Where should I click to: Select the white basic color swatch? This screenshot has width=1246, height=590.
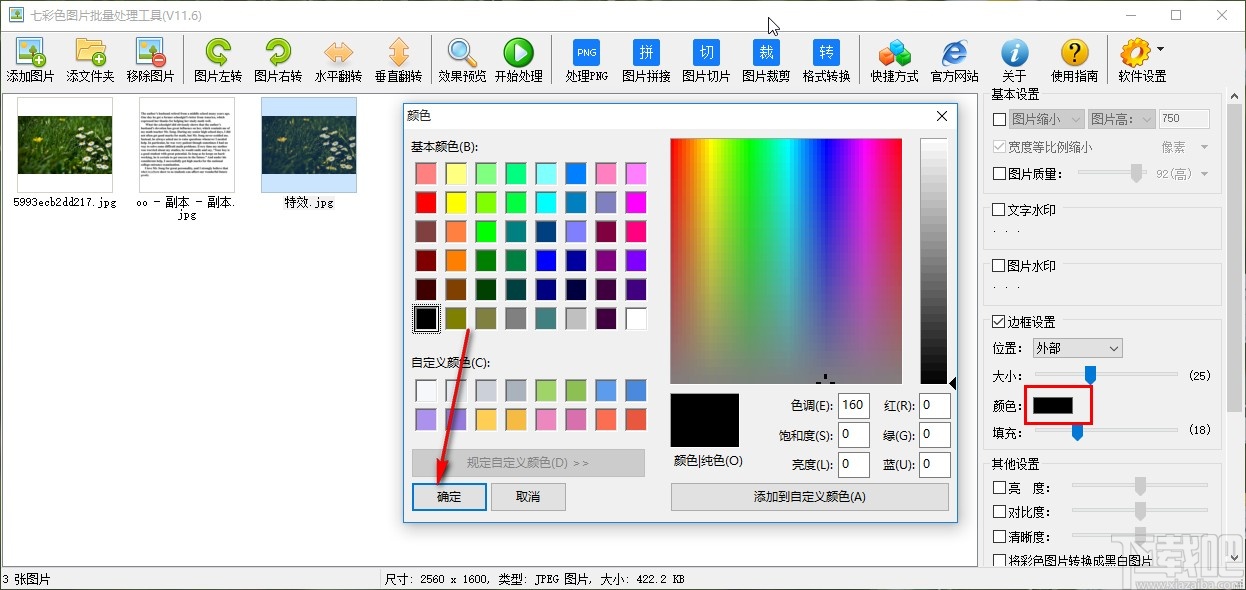(x=636, y=319)
